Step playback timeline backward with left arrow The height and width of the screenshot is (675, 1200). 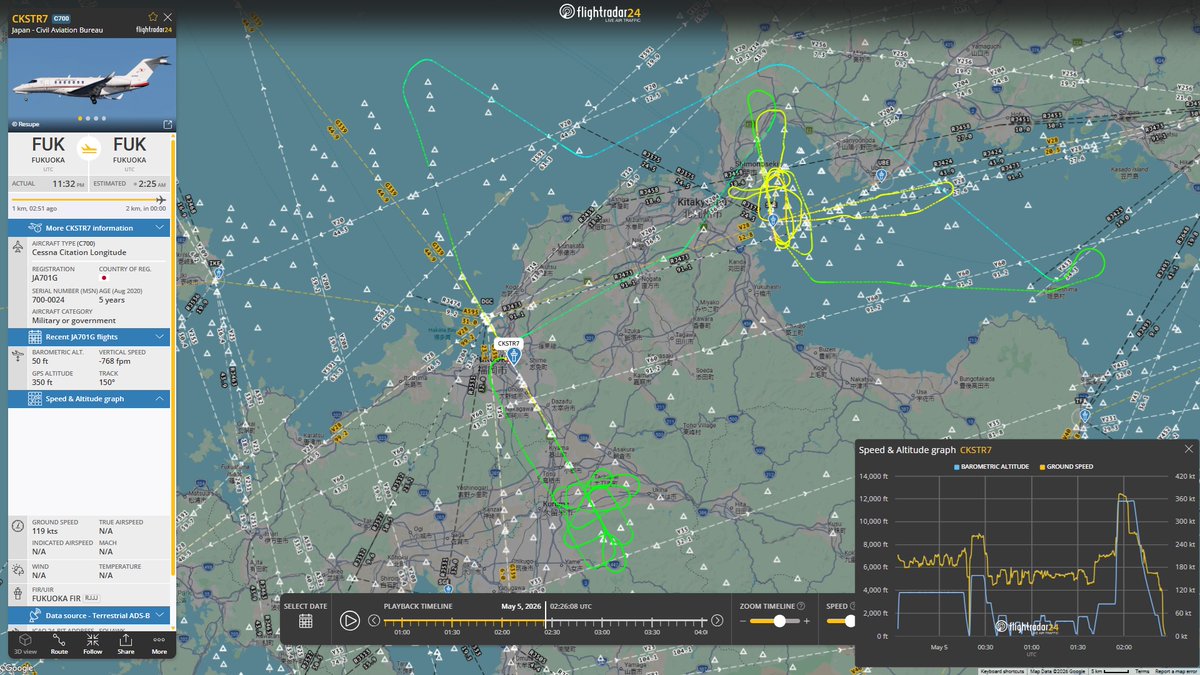(374, 620)
